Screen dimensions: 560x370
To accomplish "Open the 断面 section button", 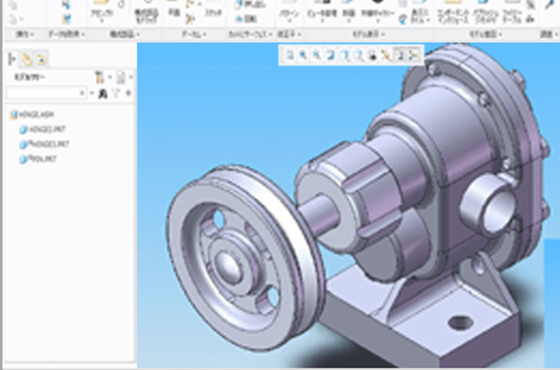I will tap(349, 11).
